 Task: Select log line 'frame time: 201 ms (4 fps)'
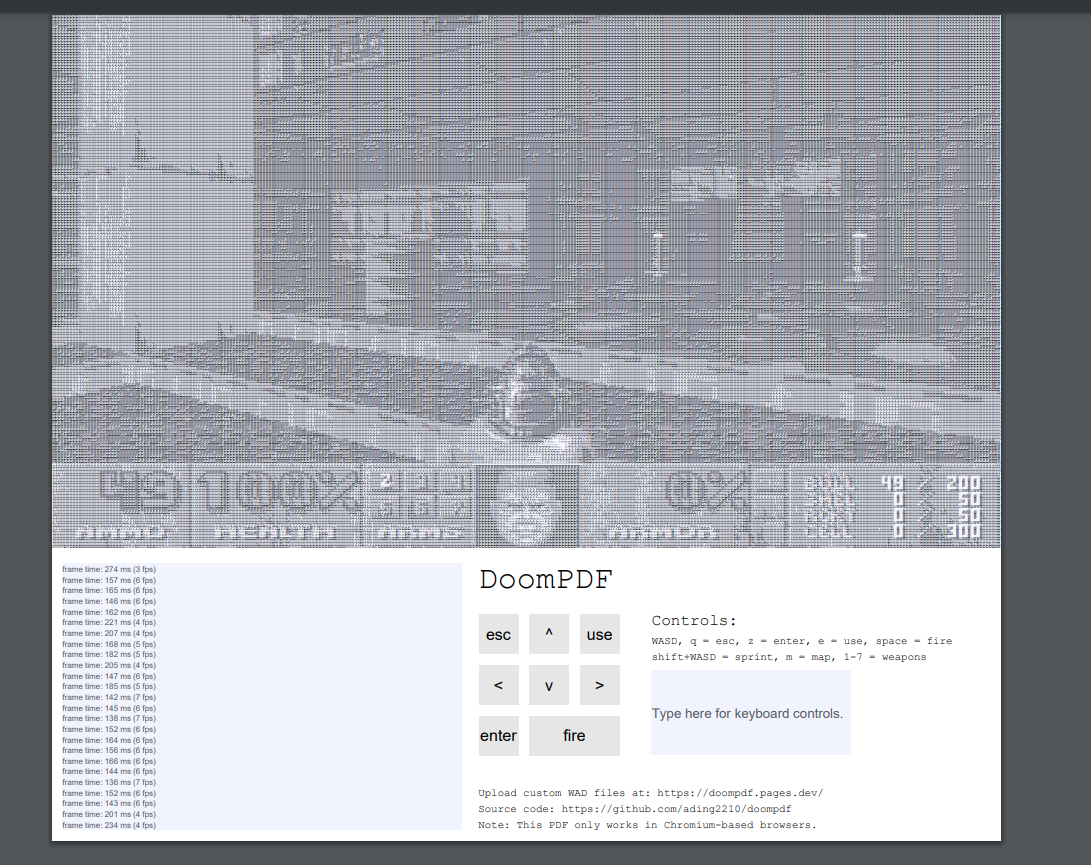tap(109, 814)
